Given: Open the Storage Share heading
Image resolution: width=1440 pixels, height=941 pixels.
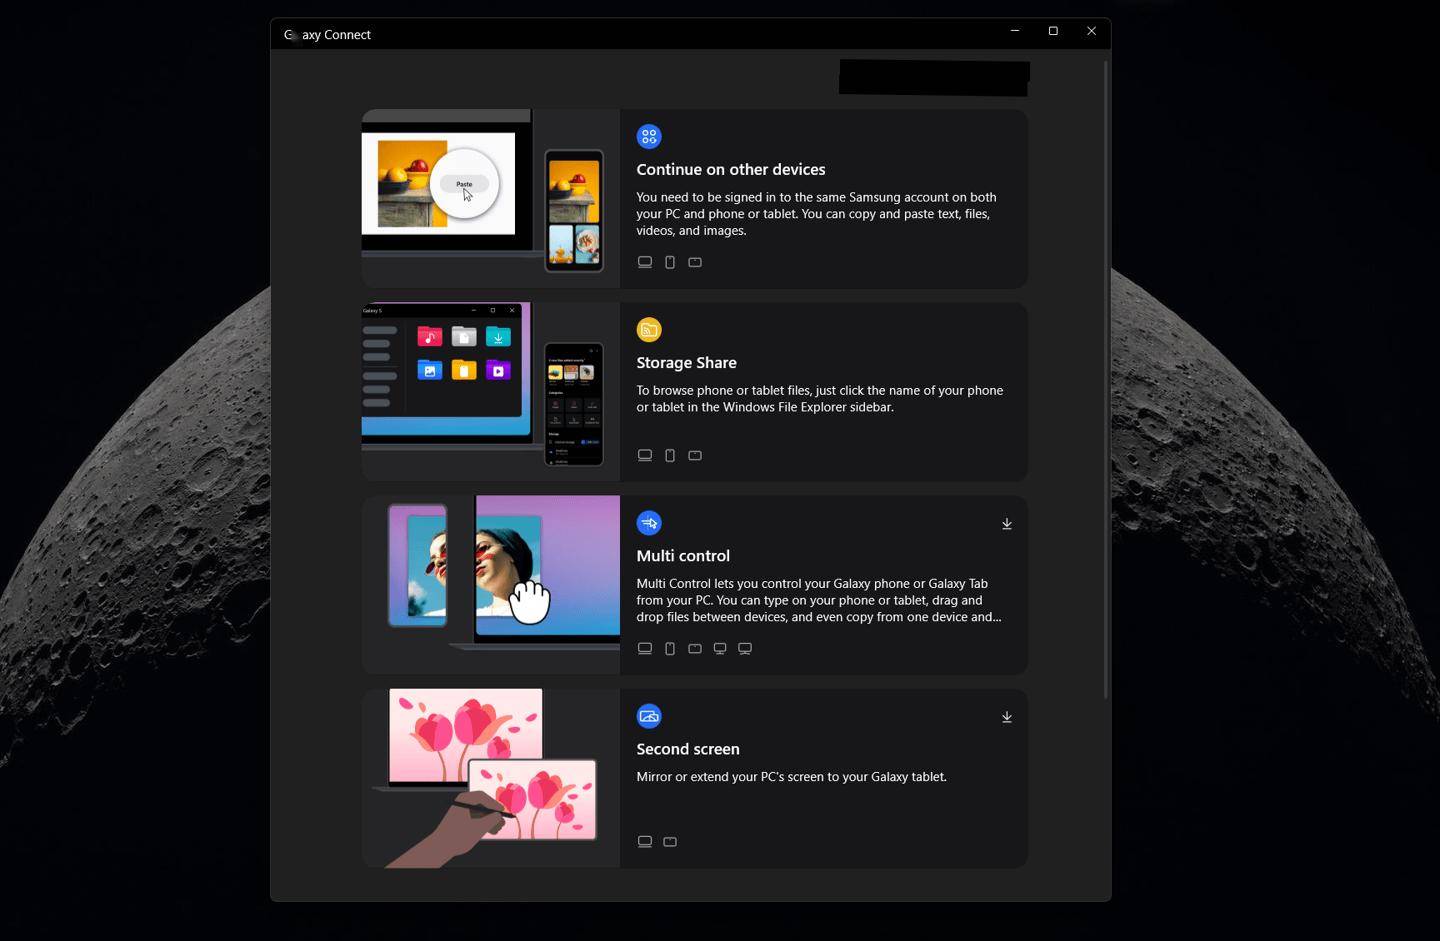Looking at the screenshot, I should tap(686, 362).
